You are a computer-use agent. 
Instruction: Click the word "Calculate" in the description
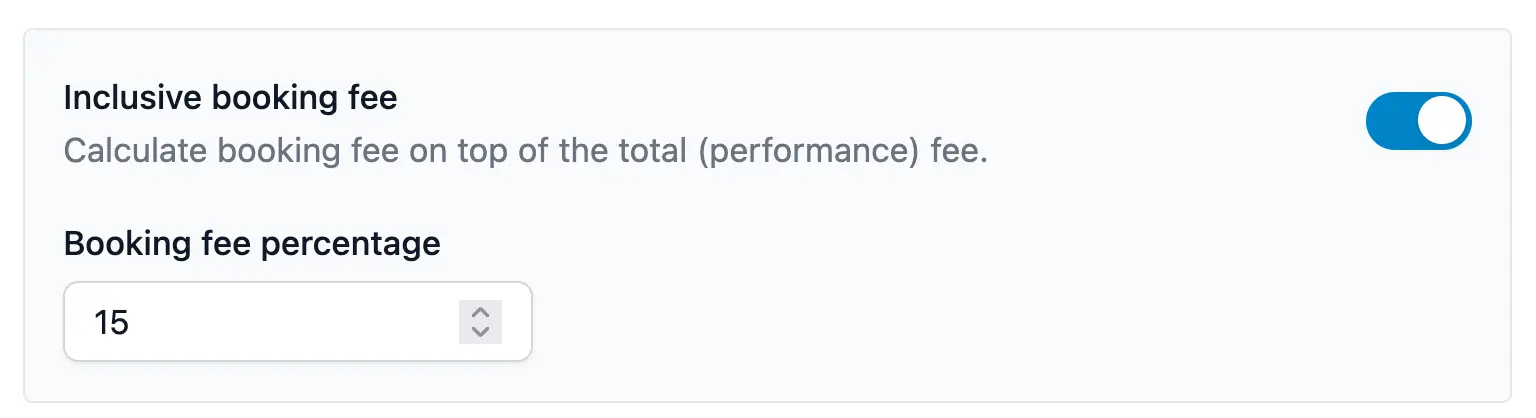(x=134, y=152)
